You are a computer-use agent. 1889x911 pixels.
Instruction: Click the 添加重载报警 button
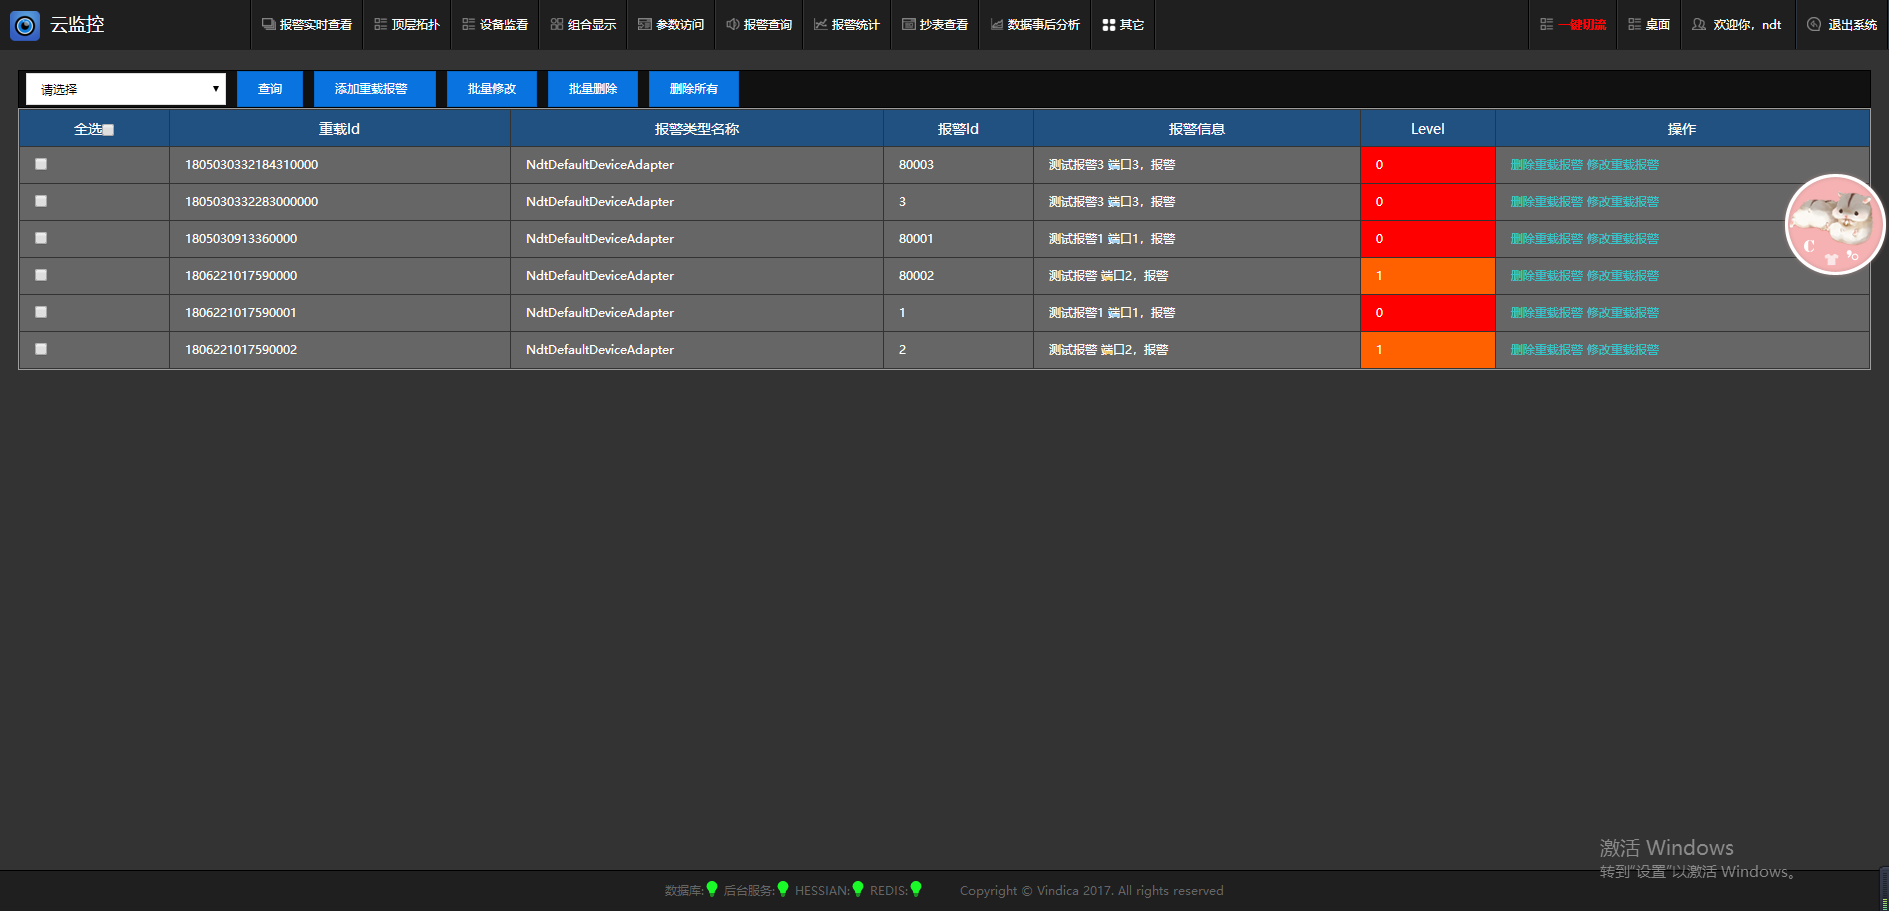point(371,89)
